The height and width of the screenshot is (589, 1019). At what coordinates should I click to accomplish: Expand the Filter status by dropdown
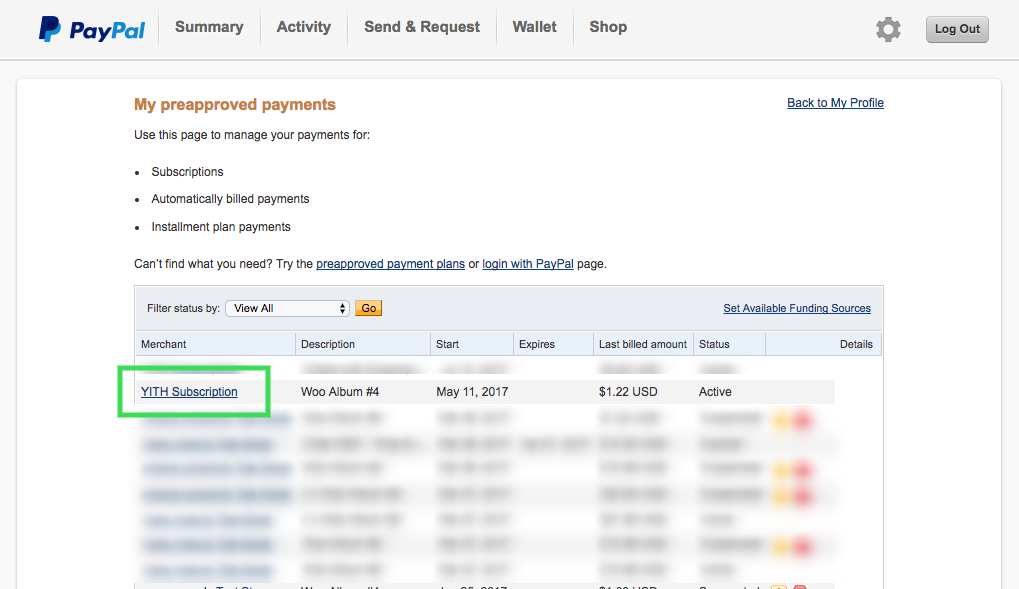287,308
